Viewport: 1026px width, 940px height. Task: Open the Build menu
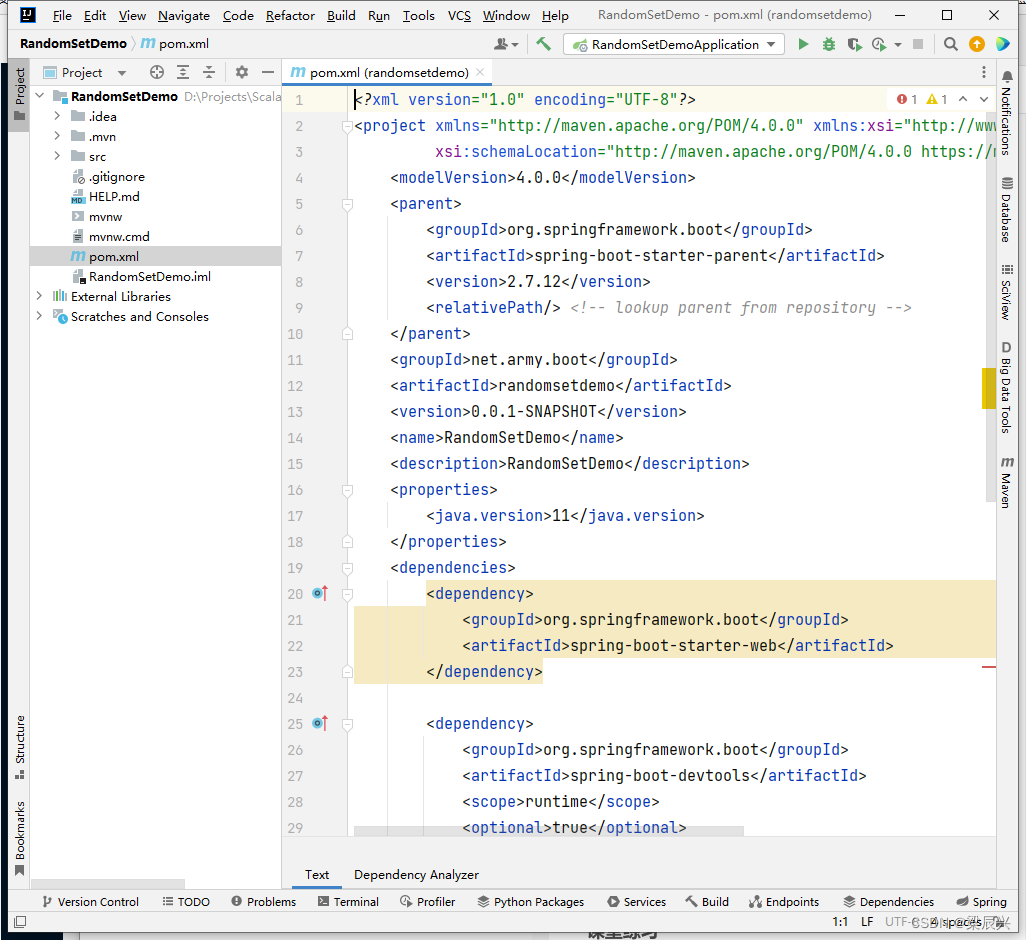(x=341, y=15)
